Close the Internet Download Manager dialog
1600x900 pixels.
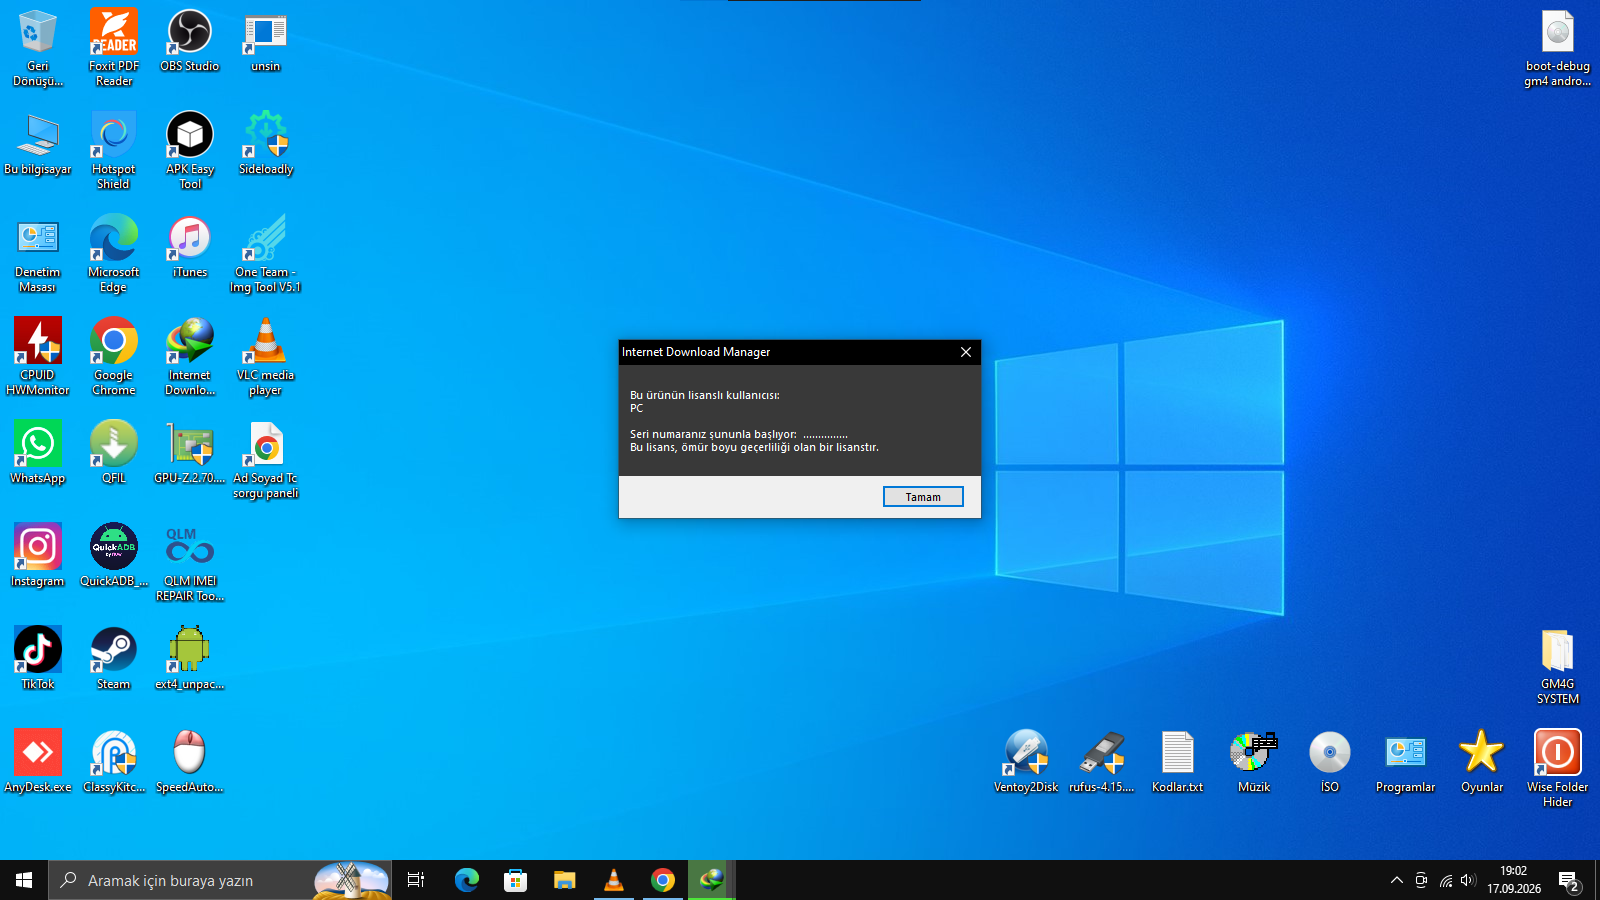click(966, 352)
